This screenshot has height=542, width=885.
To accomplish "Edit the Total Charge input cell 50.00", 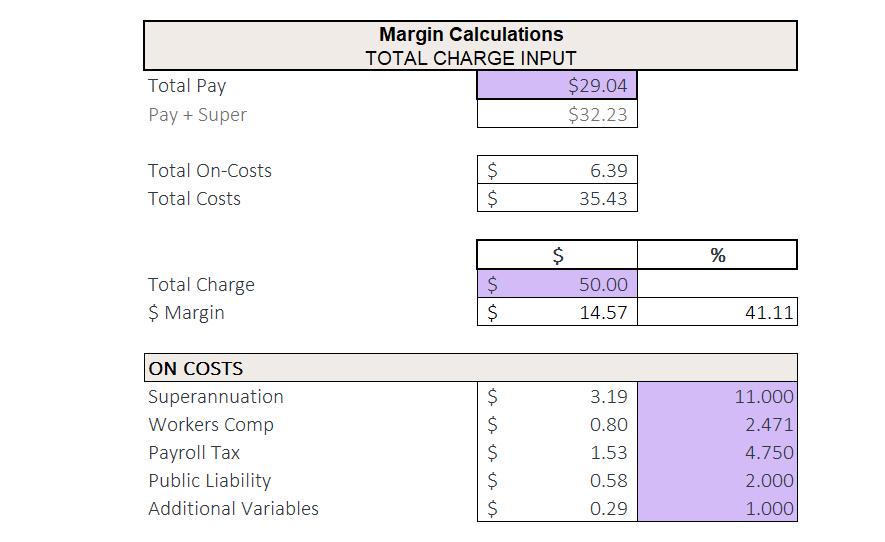I will coord(557,284).
